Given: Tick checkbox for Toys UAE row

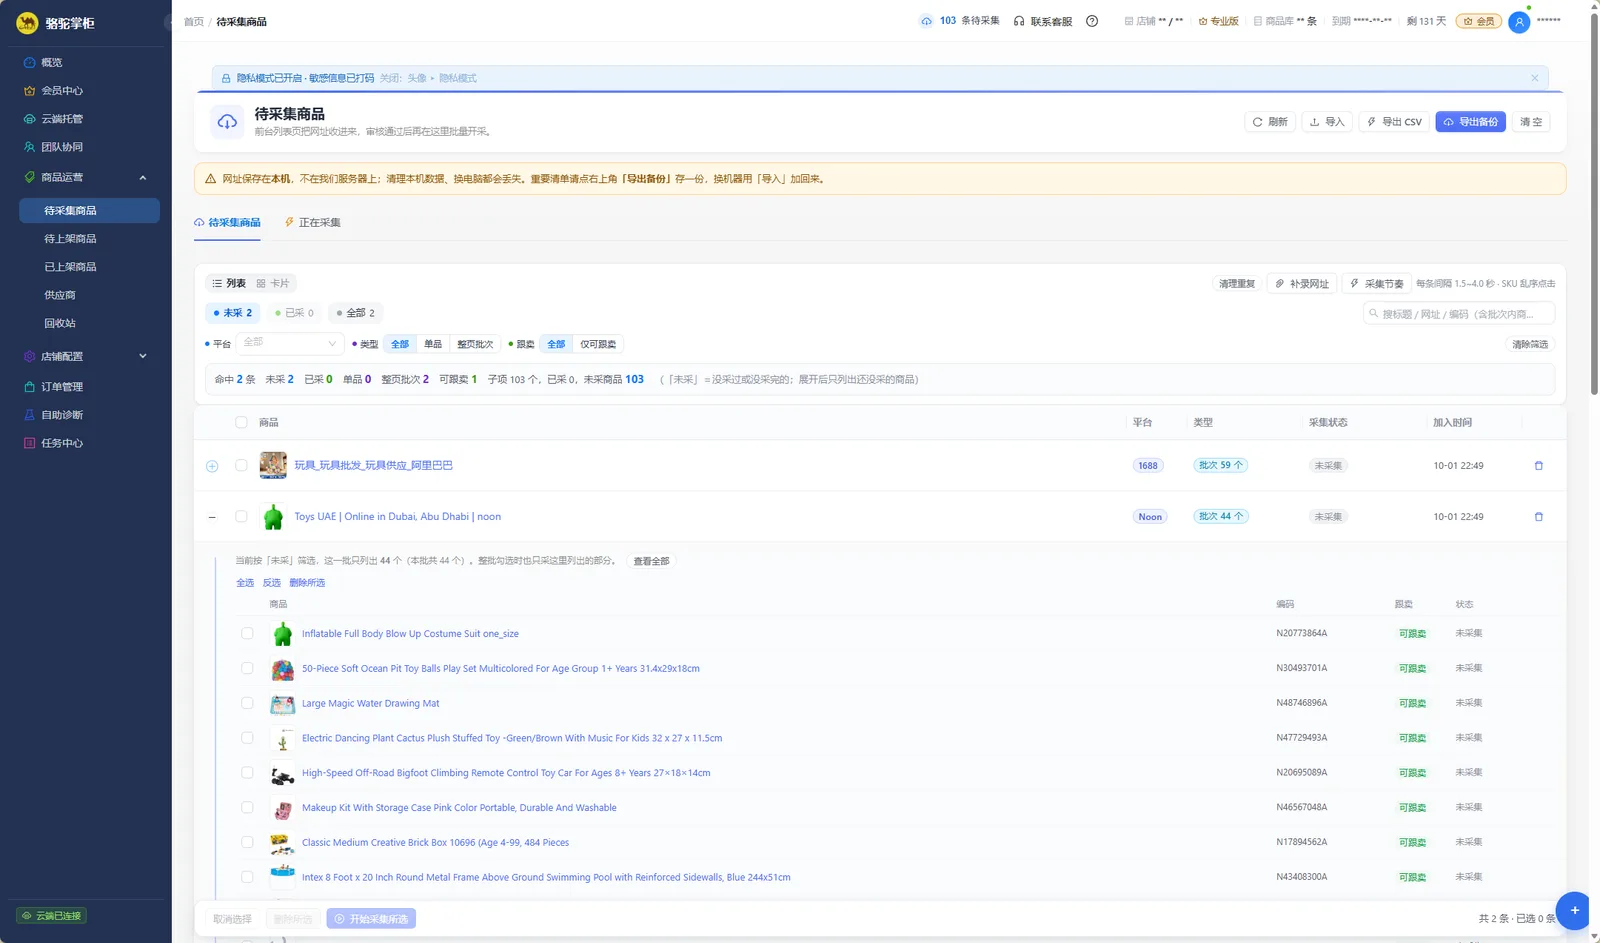Looking at the screenshot, I should (x=241, y=516).
